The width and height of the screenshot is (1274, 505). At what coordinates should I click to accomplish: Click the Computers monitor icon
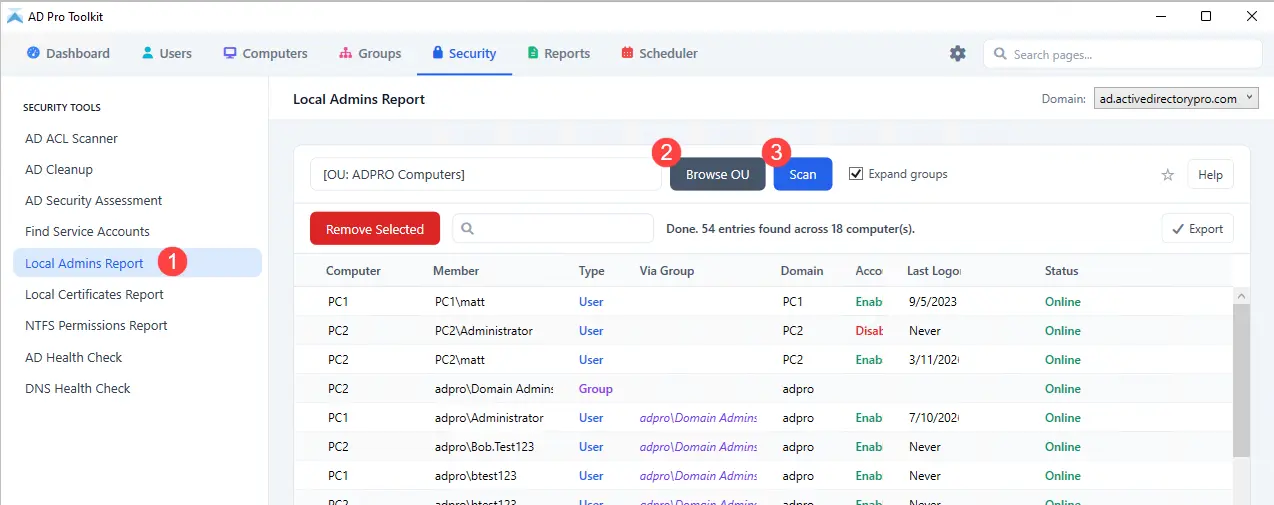click(x=230, y=53)
